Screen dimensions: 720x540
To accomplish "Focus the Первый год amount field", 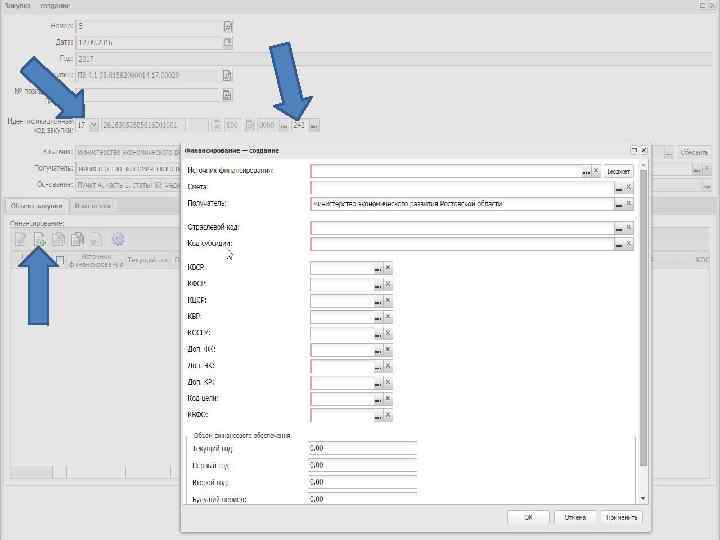I will click(x=362, y=465).
